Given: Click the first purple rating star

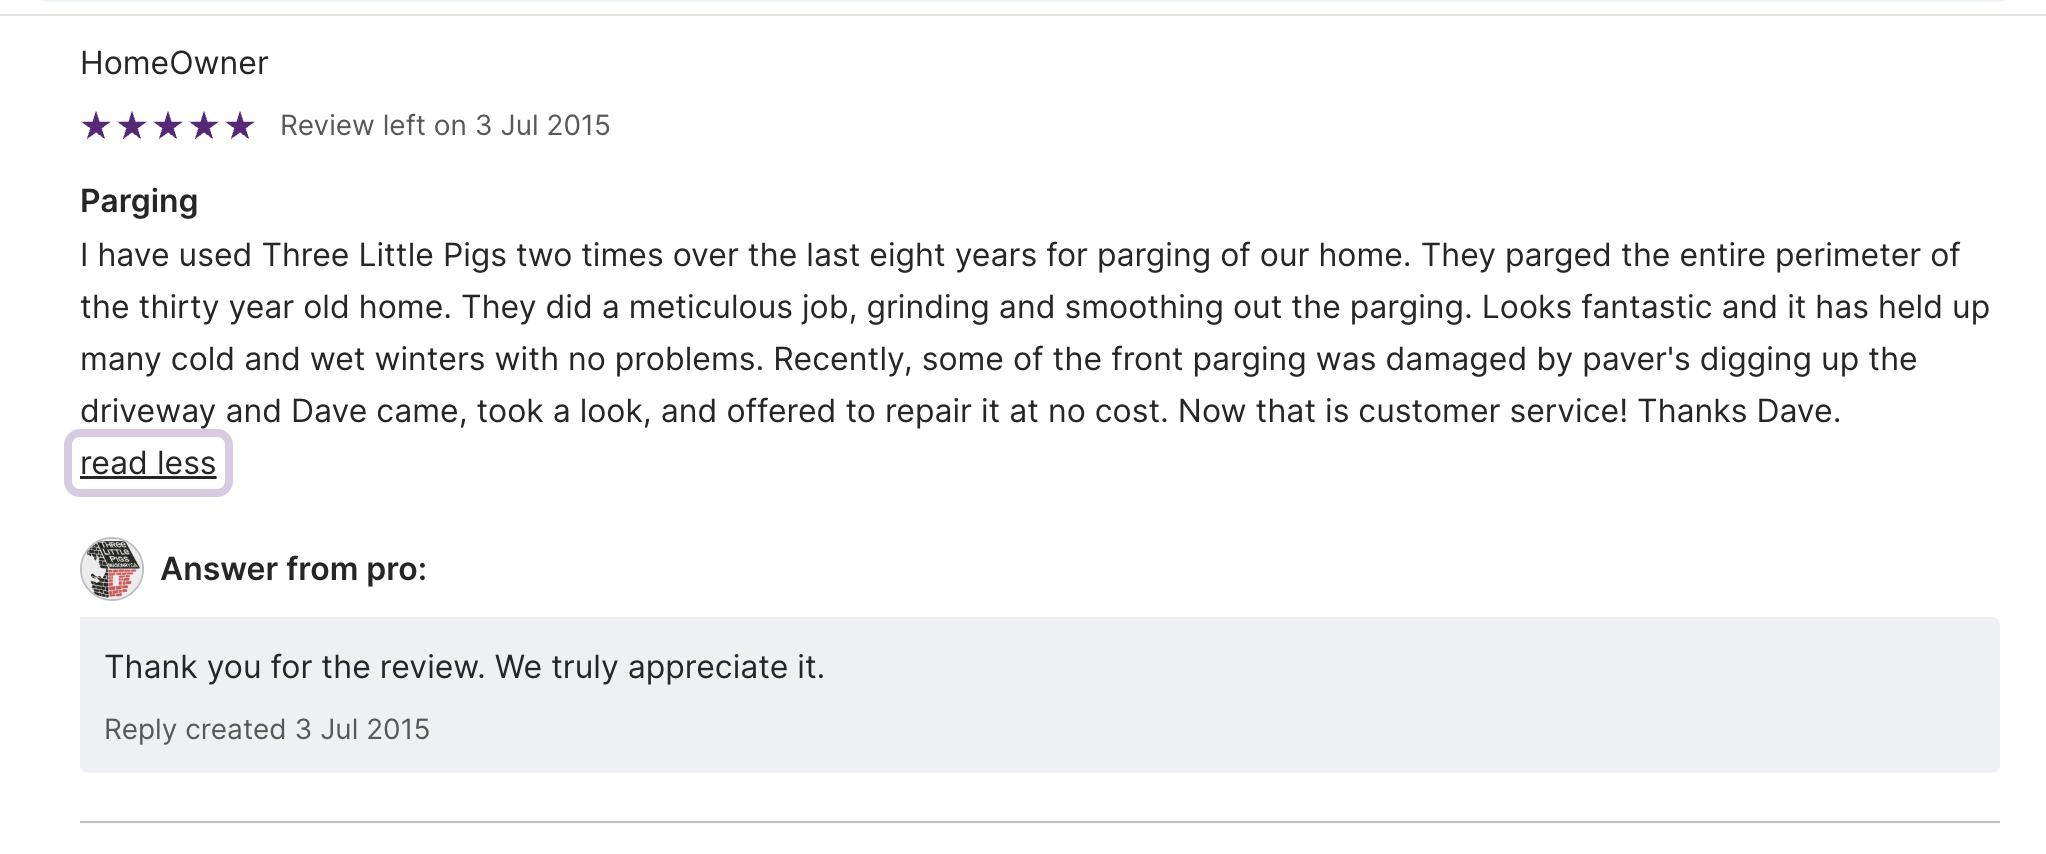Looking at the screenshot, I should [96, 126].
